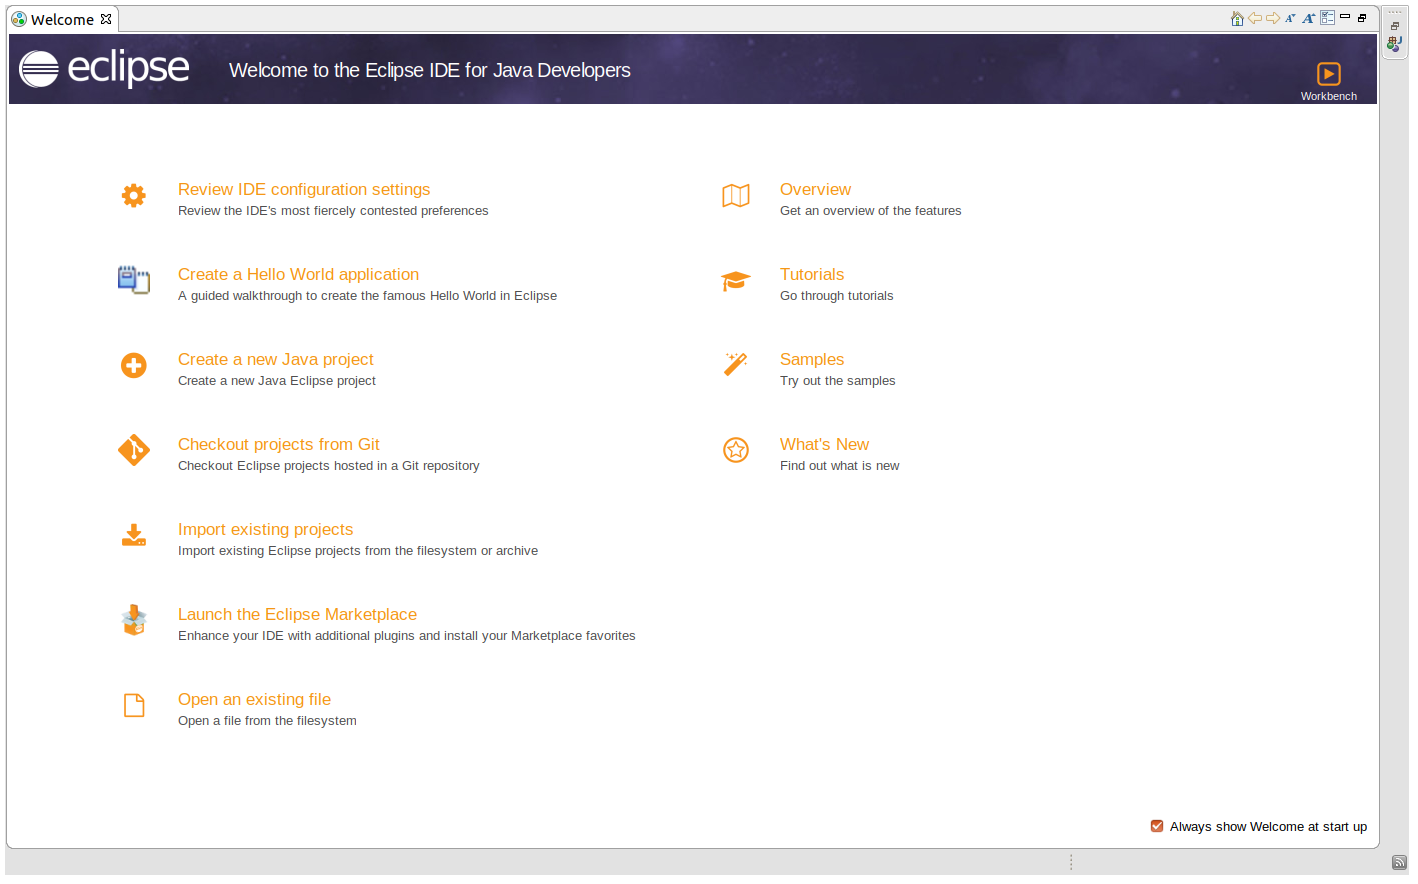Open the Samples link

812,360
